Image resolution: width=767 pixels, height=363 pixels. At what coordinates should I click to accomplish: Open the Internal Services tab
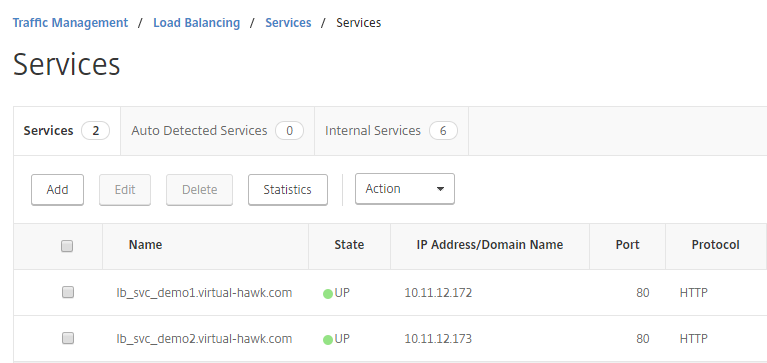[x=391, y=131]
